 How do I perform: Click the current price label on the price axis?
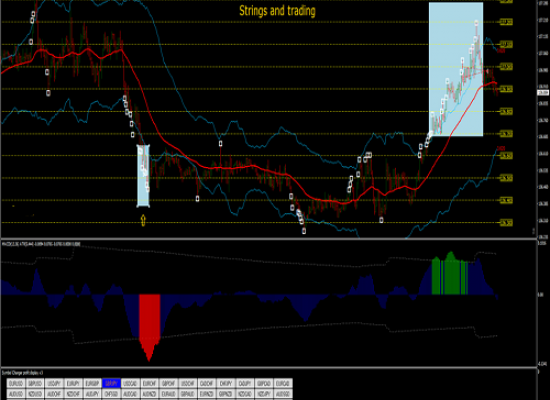(x=543, y=93)
